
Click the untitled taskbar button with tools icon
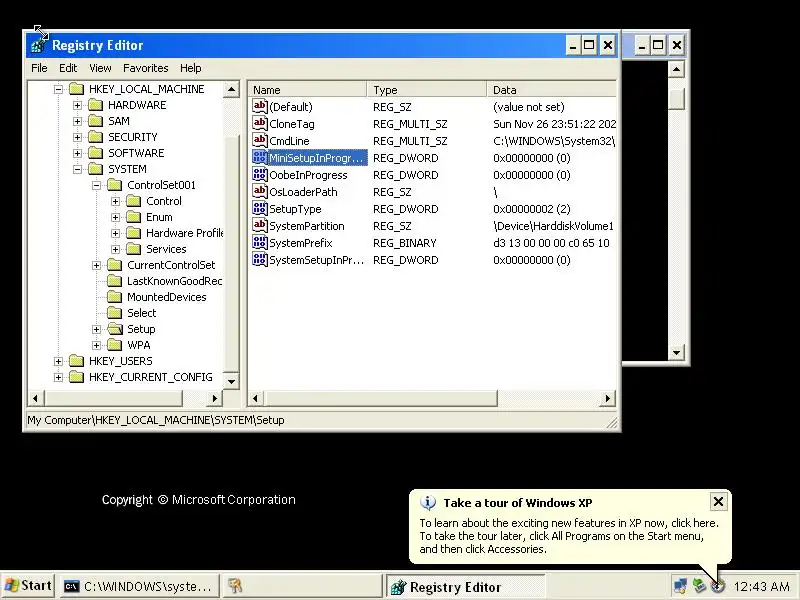(x=301, y=586)
